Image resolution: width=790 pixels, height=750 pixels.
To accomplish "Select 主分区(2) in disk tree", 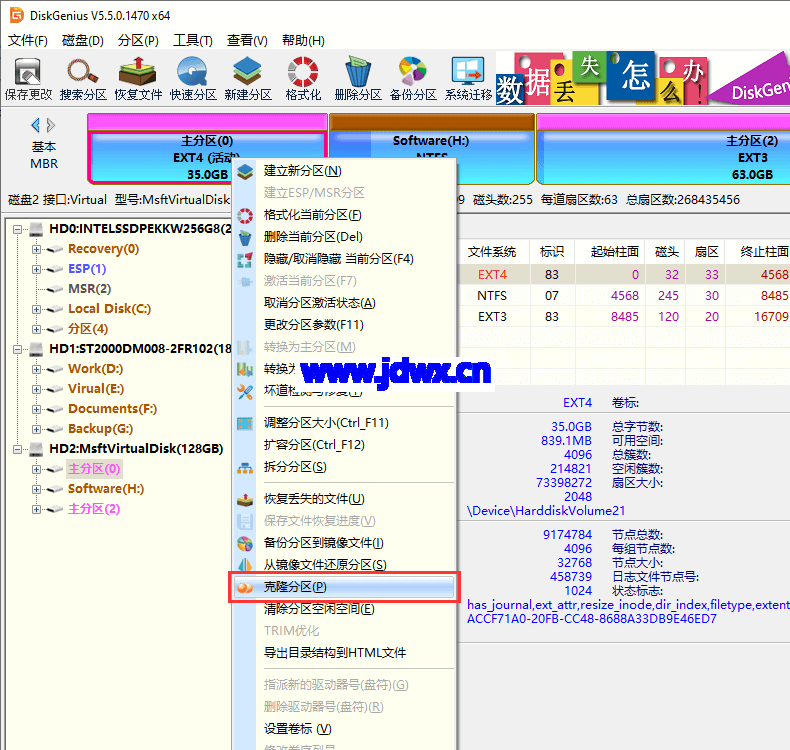I will [x=94, y=509].
